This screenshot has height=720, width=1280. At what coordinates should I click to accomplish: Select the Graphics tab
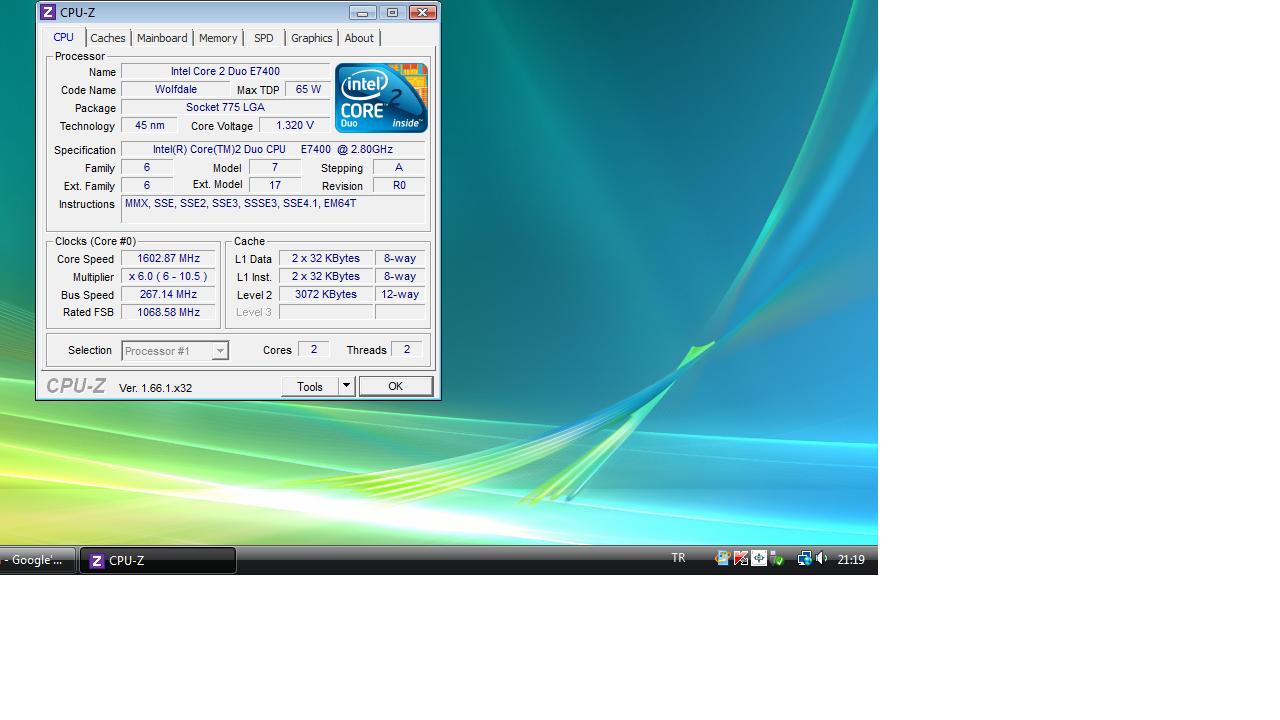click(312, 38)
